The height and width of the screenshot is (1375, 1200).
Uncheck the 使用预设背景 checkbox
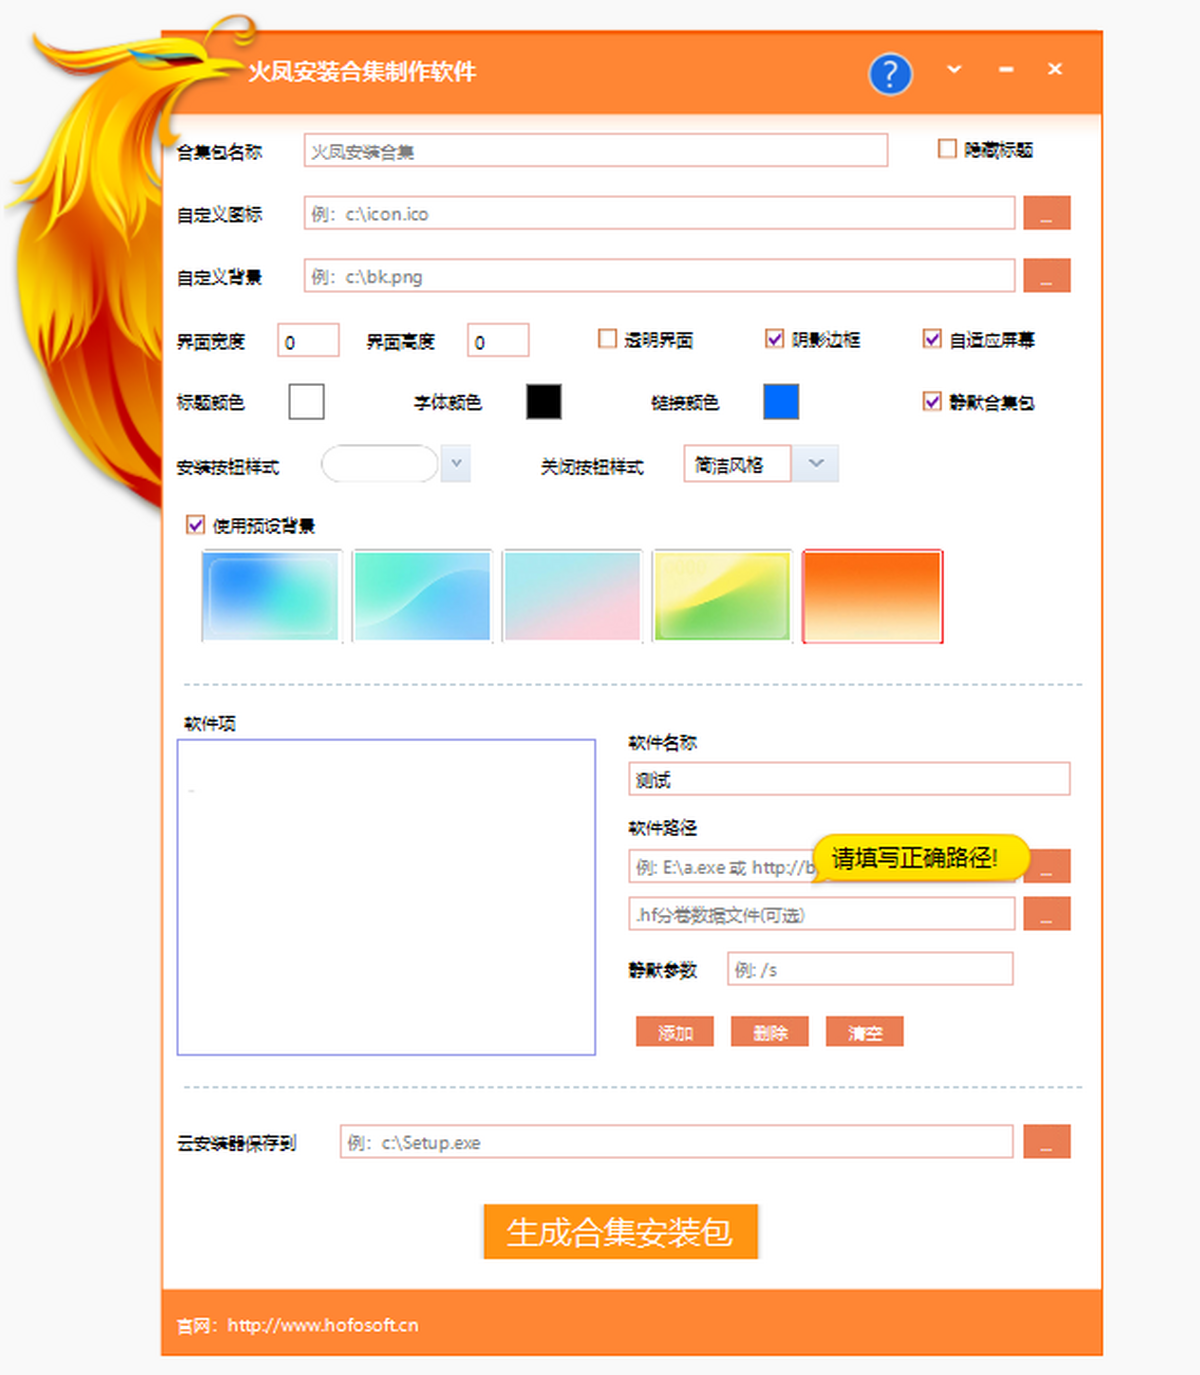(196, 525)
